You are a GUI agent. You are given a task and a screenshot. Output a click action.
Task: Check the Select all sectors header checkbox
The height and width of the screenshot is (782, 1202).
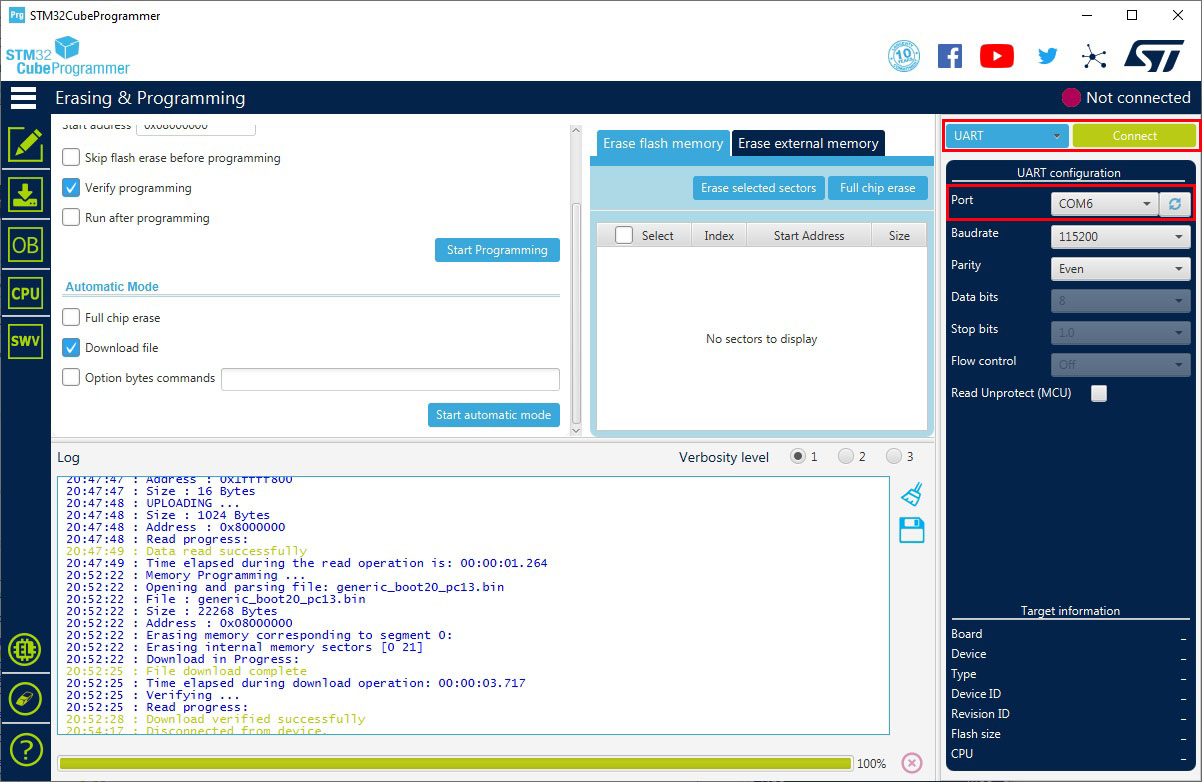click(624, 235)
